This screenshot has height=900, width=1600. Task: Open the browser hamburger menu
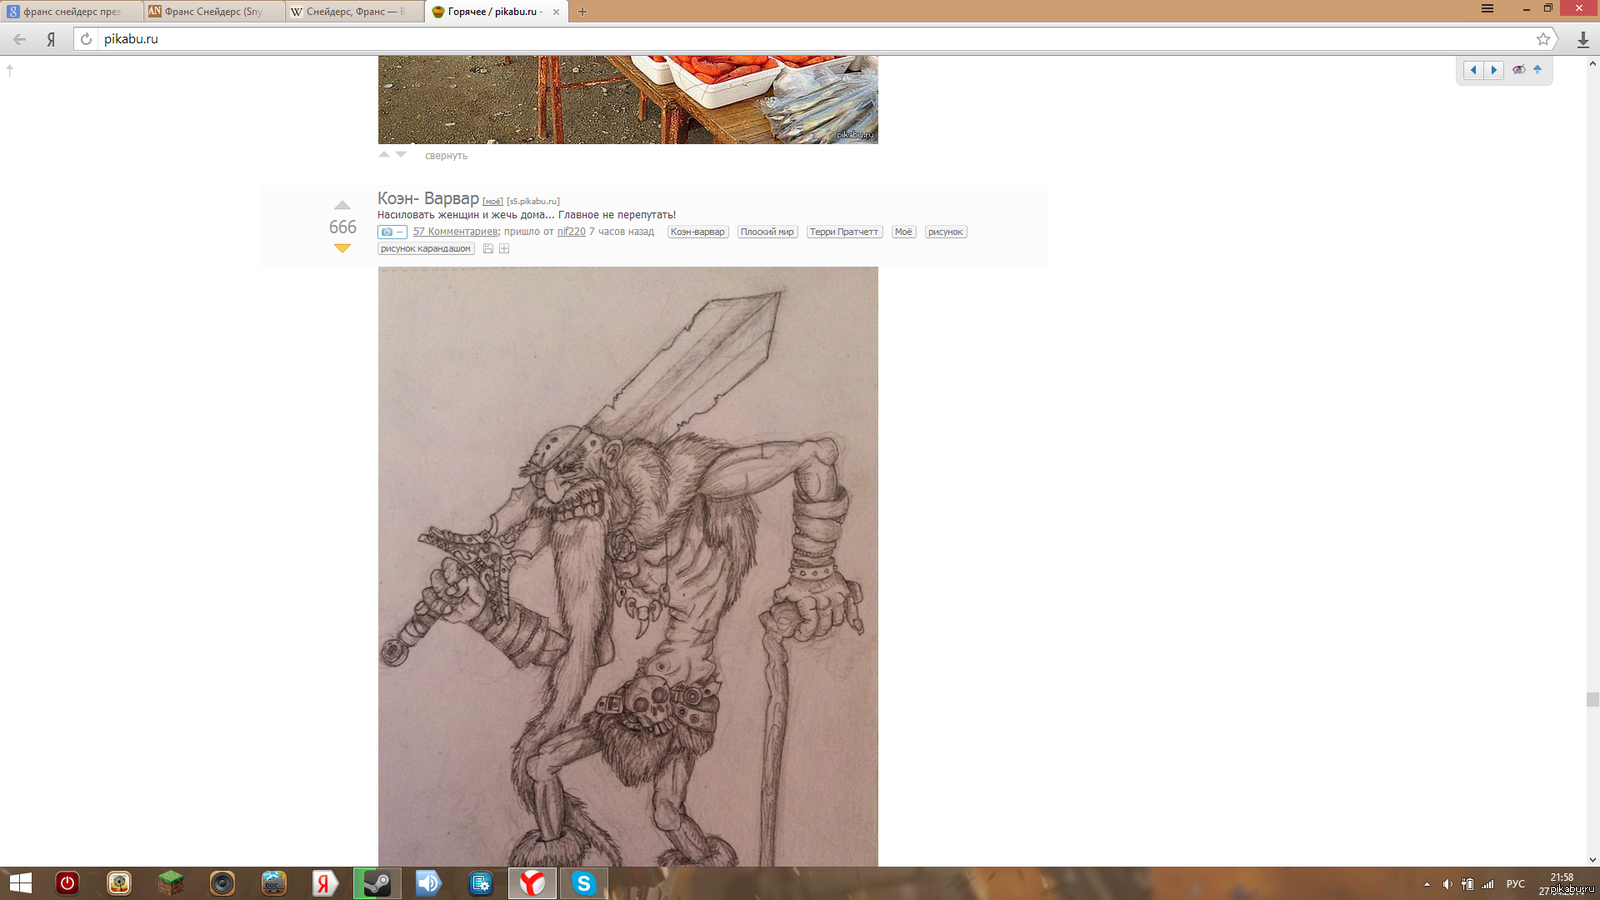[1487, 9]
